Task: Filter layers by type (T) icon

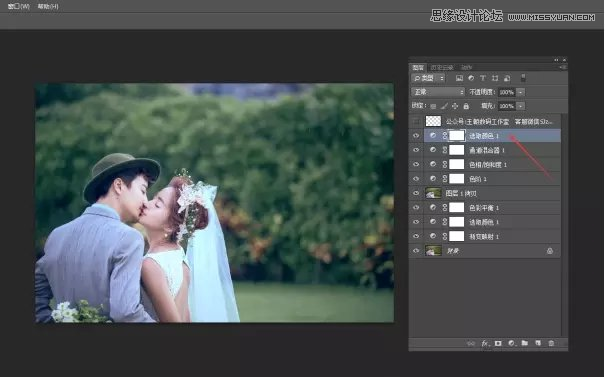Action: [483, 78]
